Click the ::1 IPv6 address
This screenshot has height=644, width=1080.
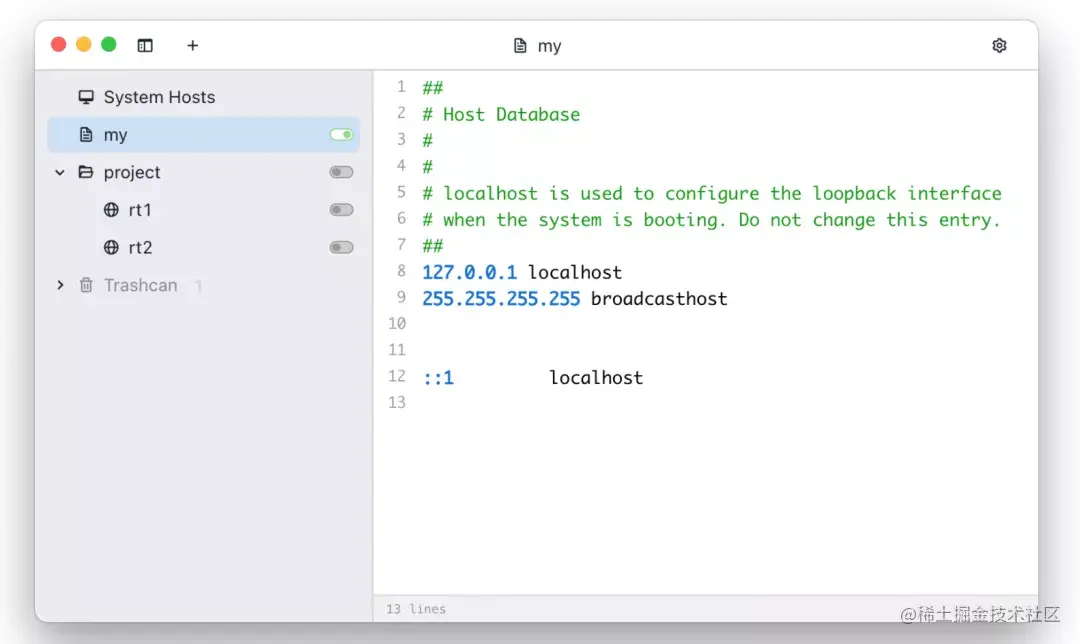click(438, 377)
